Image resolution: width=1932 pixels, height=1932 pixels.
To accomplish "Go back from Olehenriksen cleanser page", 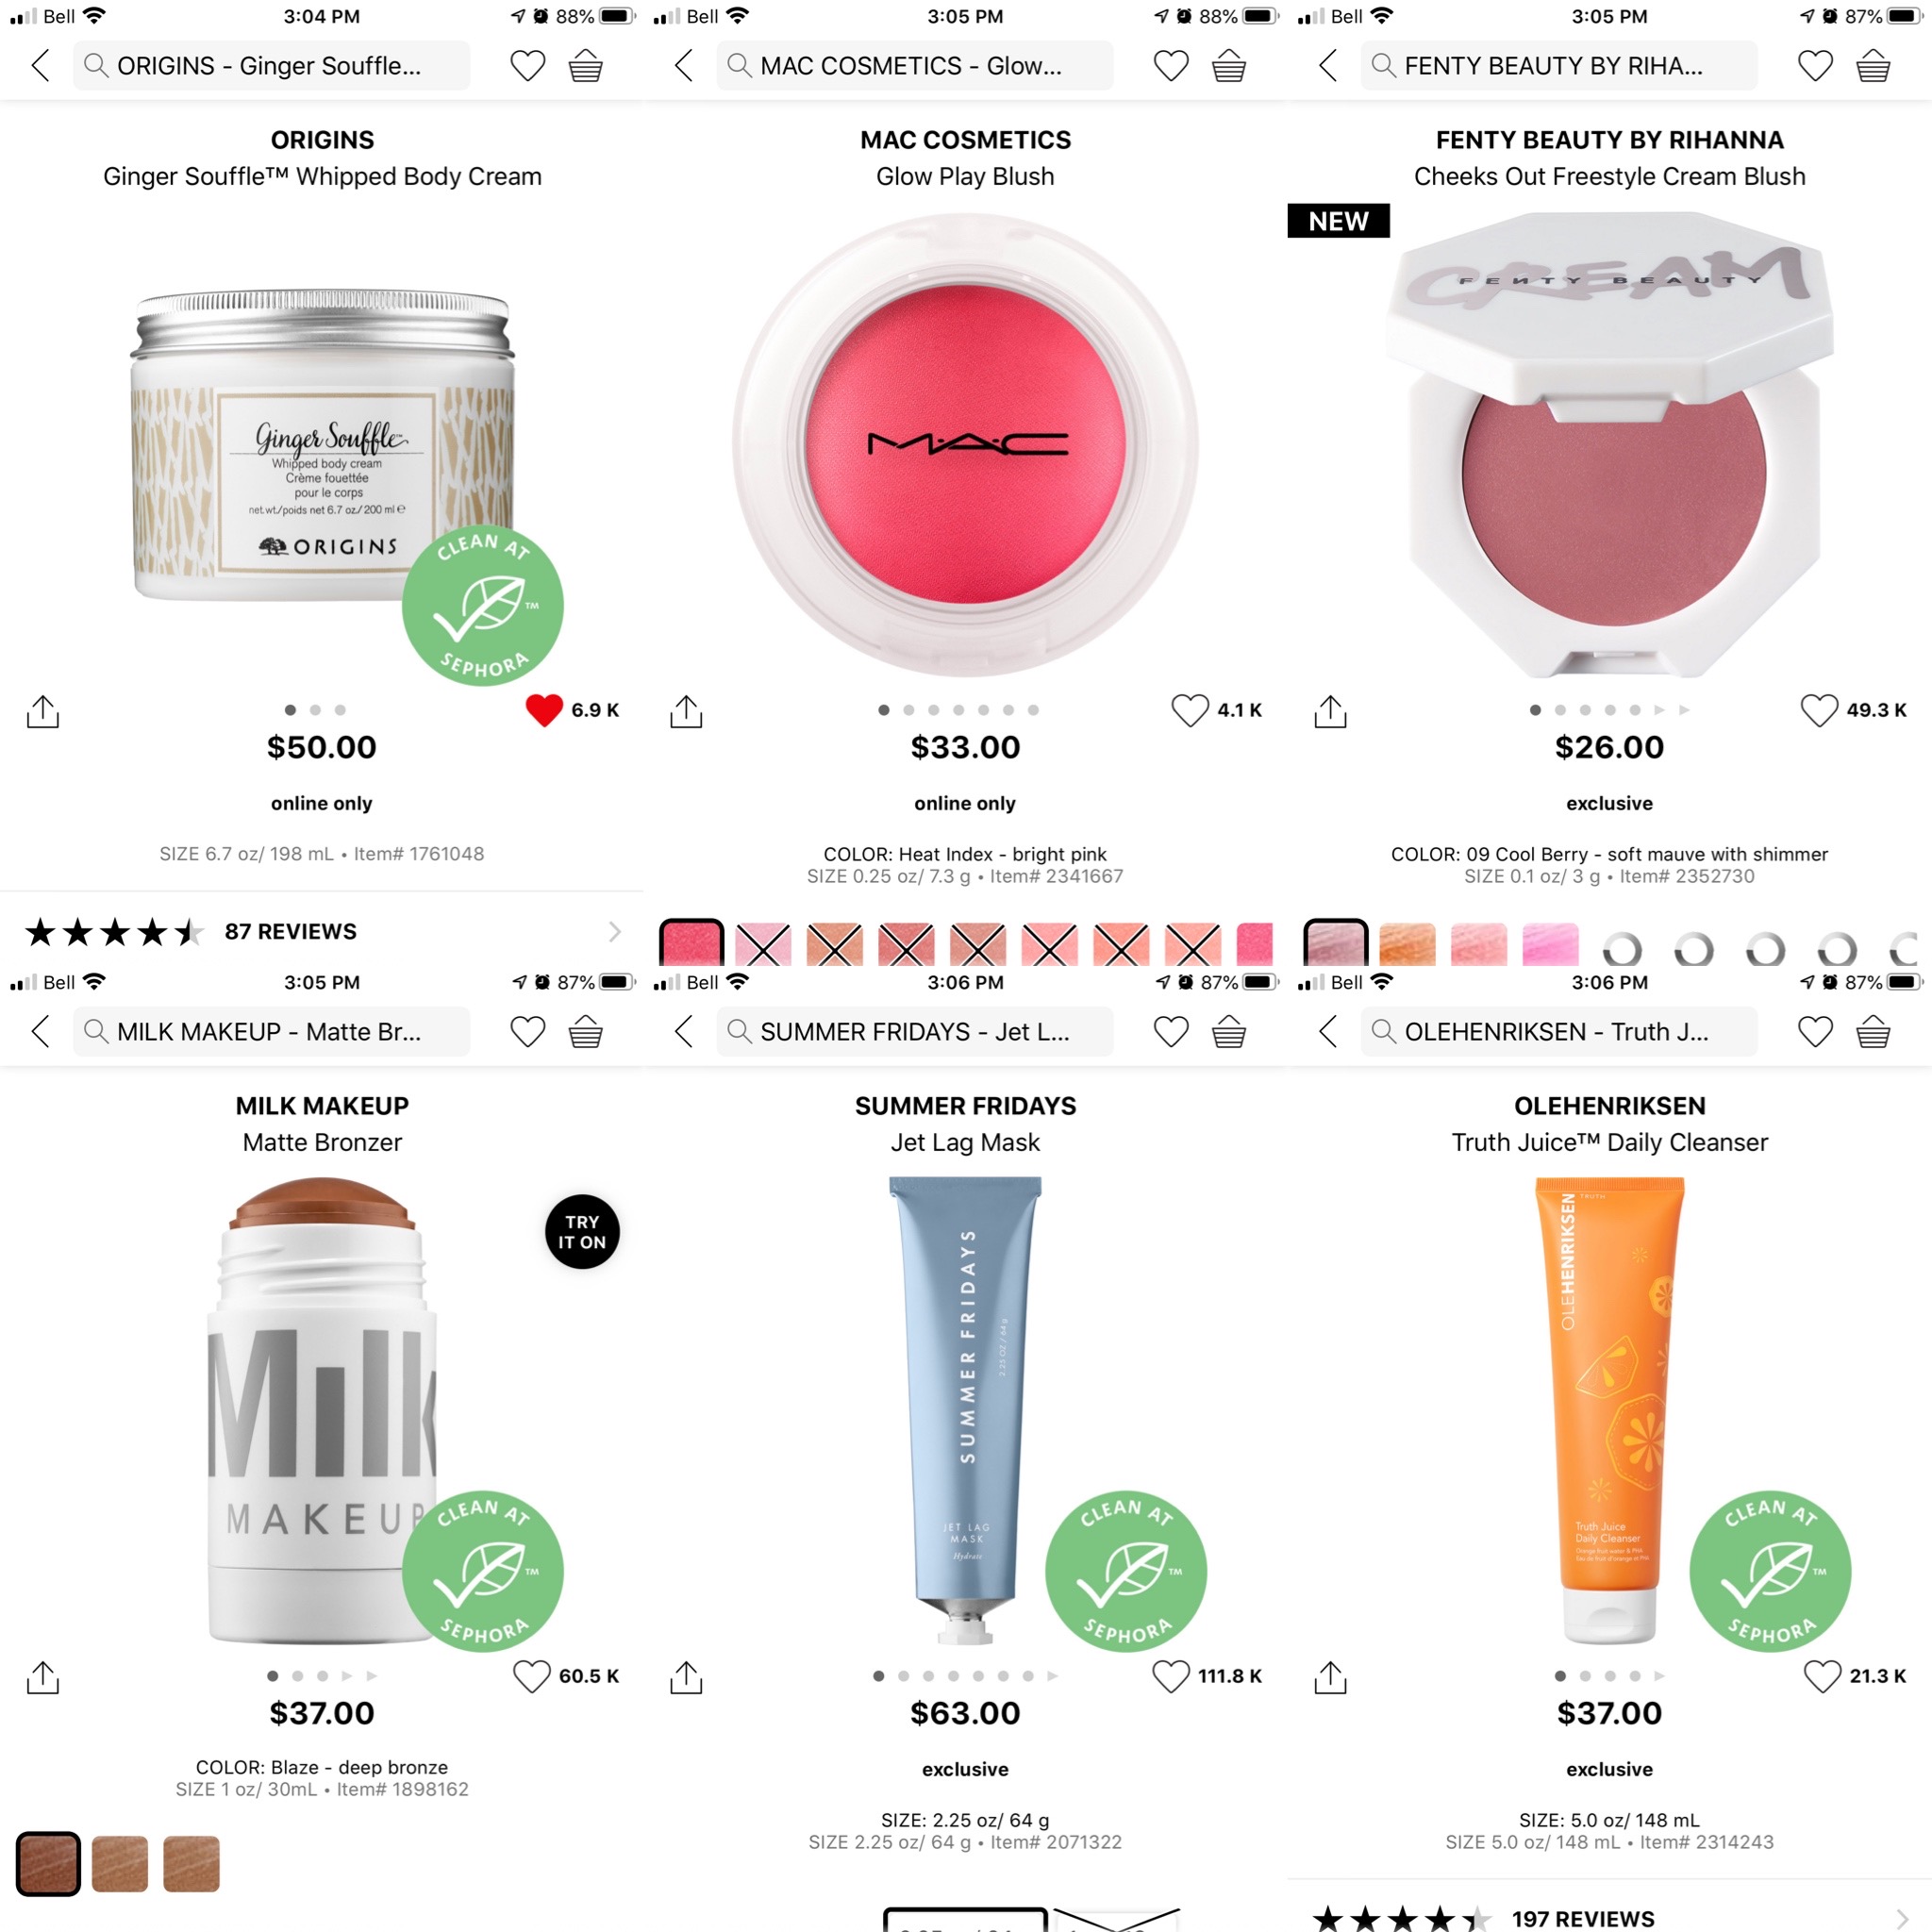I will pos(1328,1031).
